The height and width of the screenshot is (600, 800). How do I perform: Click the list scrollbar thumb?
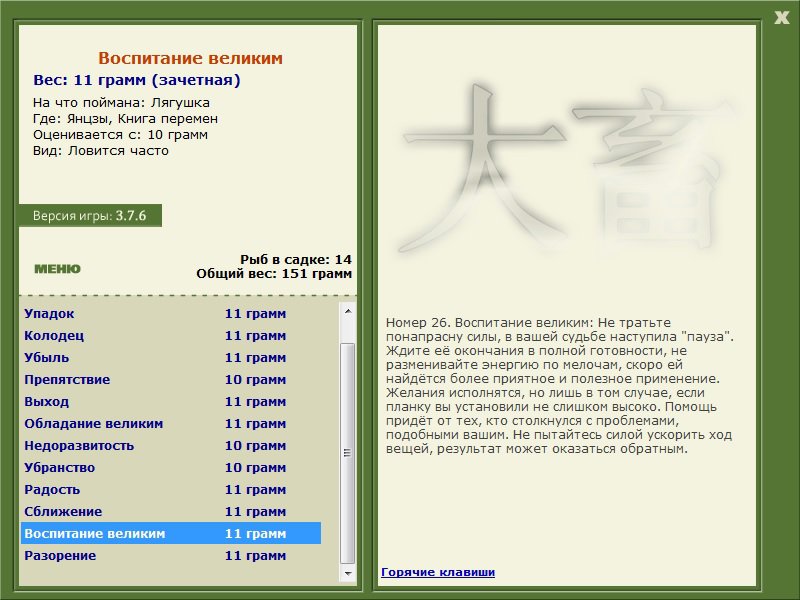347,453
